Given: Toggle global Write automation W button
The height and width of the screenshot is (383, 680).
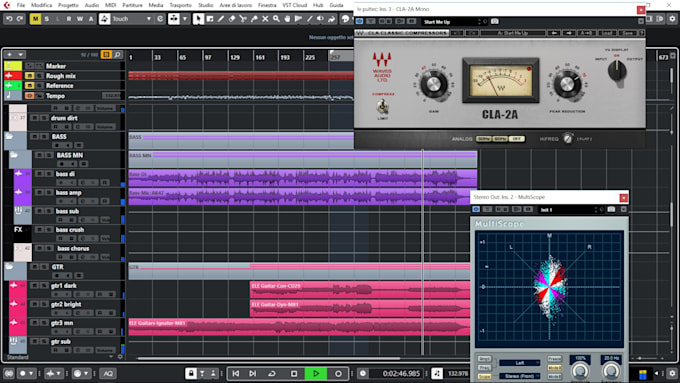Looking at the screenshot, I should coord(80,19).
